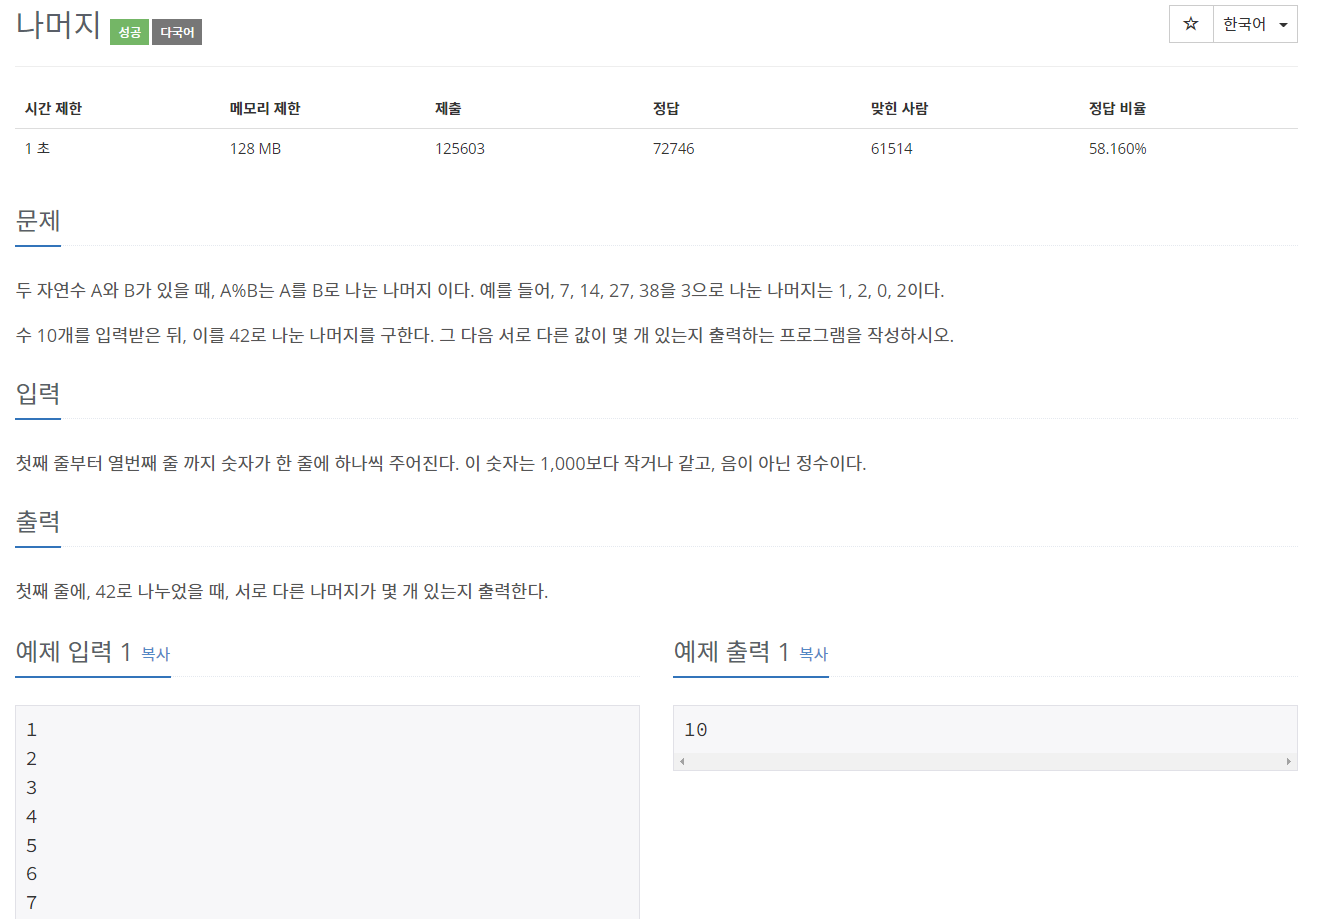Click the 입력 section heading
This screenshot has width=1333, height=919.
click(x=38, y=393)
